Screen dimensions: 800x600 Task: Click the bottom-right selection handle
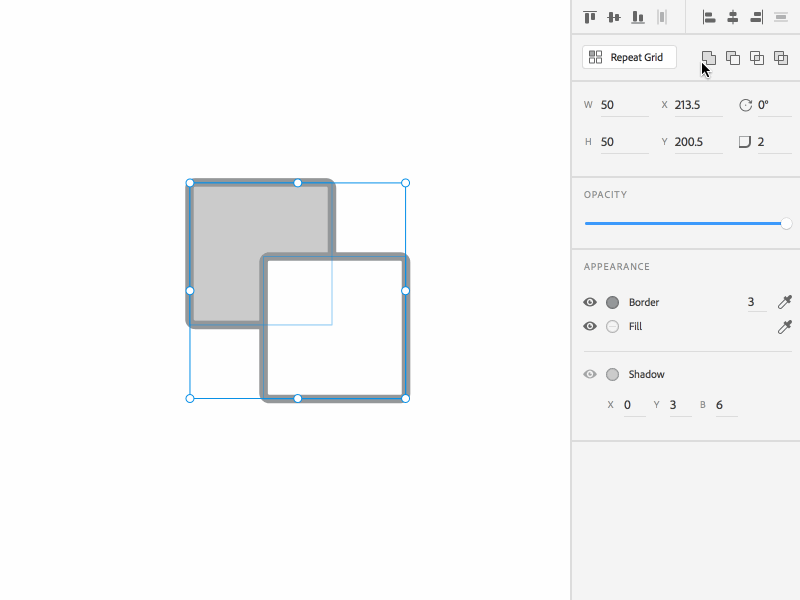(406, 398)
